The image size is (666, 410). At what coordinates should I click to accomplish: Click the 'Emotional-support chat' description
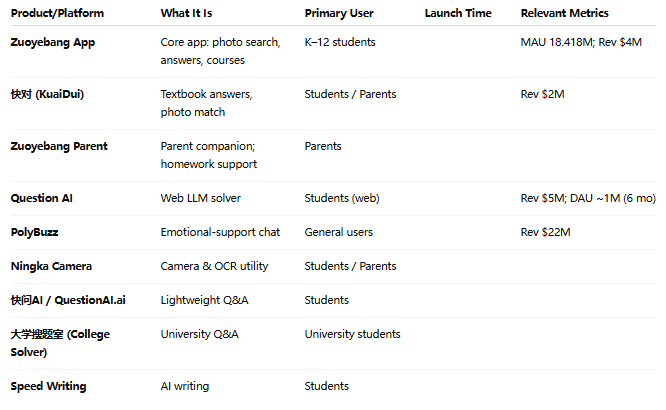(x=220, y=232)
